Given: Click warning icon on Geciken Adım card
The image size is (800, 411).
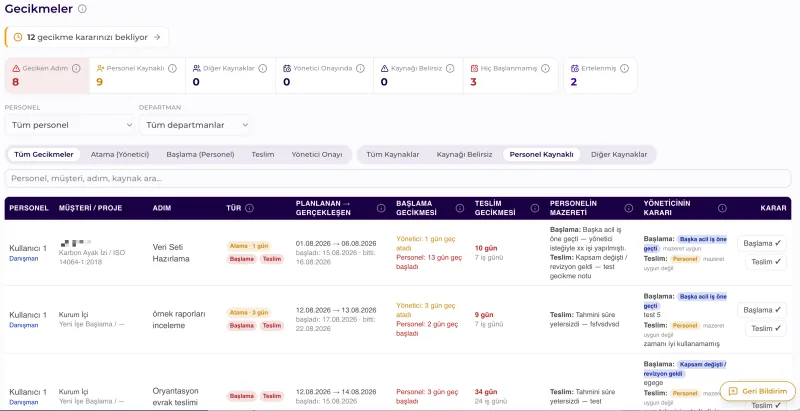Looking at the screenshot, I should coord(16,68).
